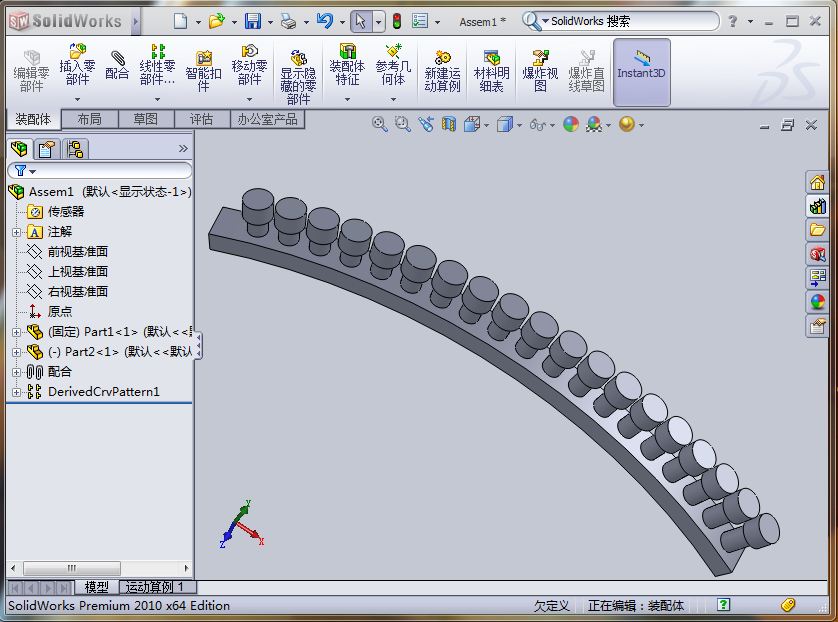Open the ConfigurationManager tab

(75, 149)
